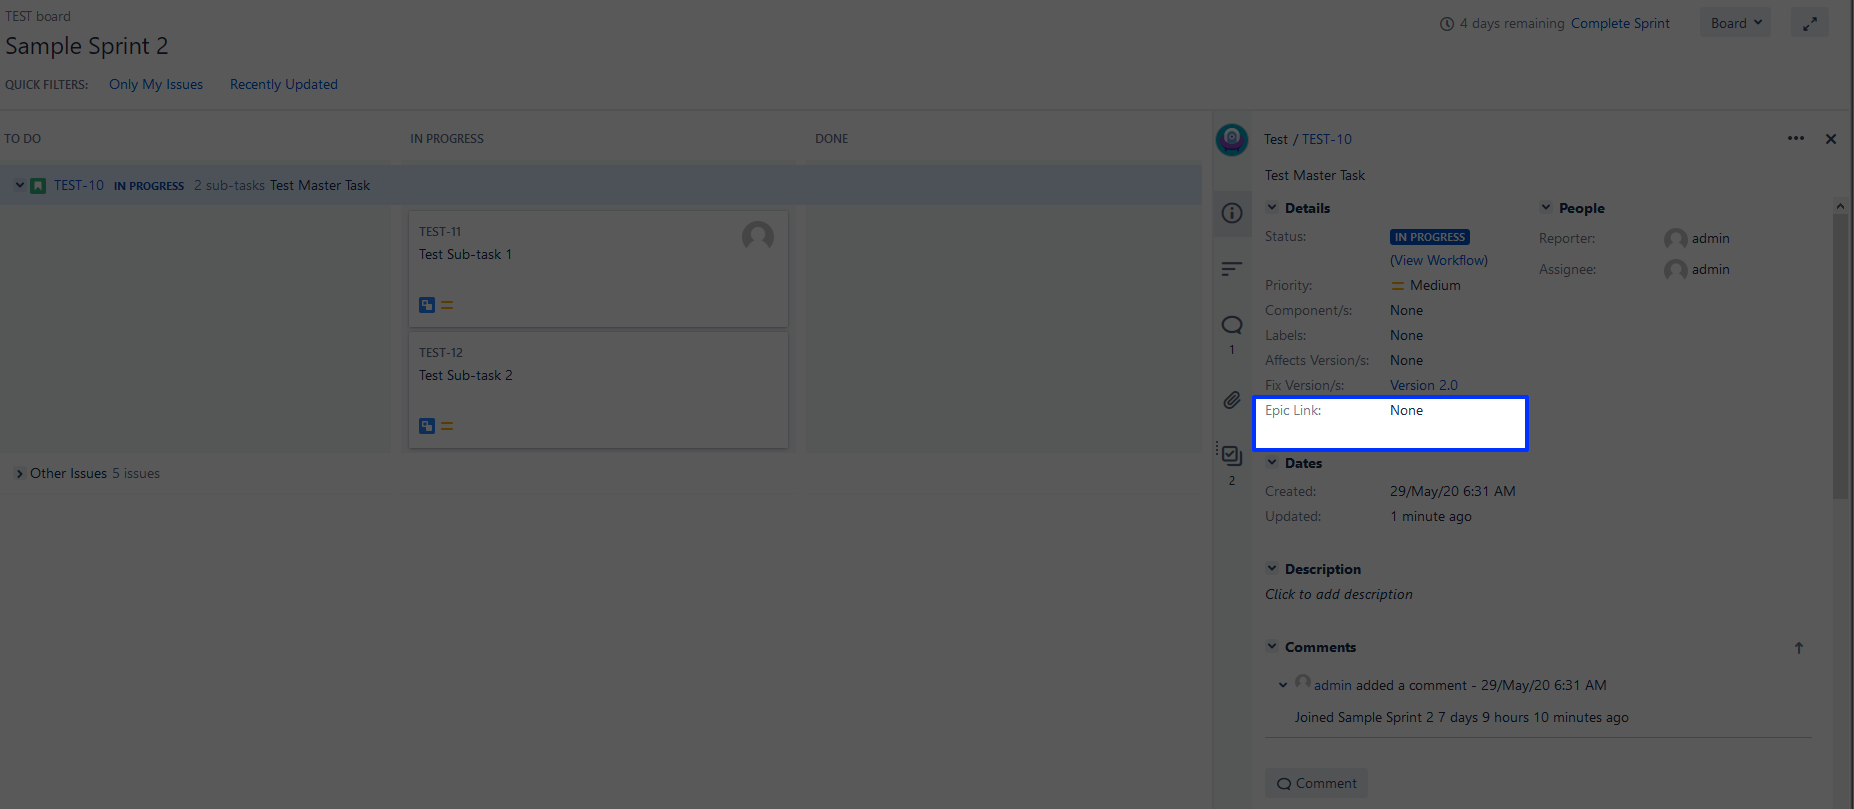This screenshot has height=809, width=1854.
Task: Click the sub-task type icon on TEST-12
Action: [427, 426]
